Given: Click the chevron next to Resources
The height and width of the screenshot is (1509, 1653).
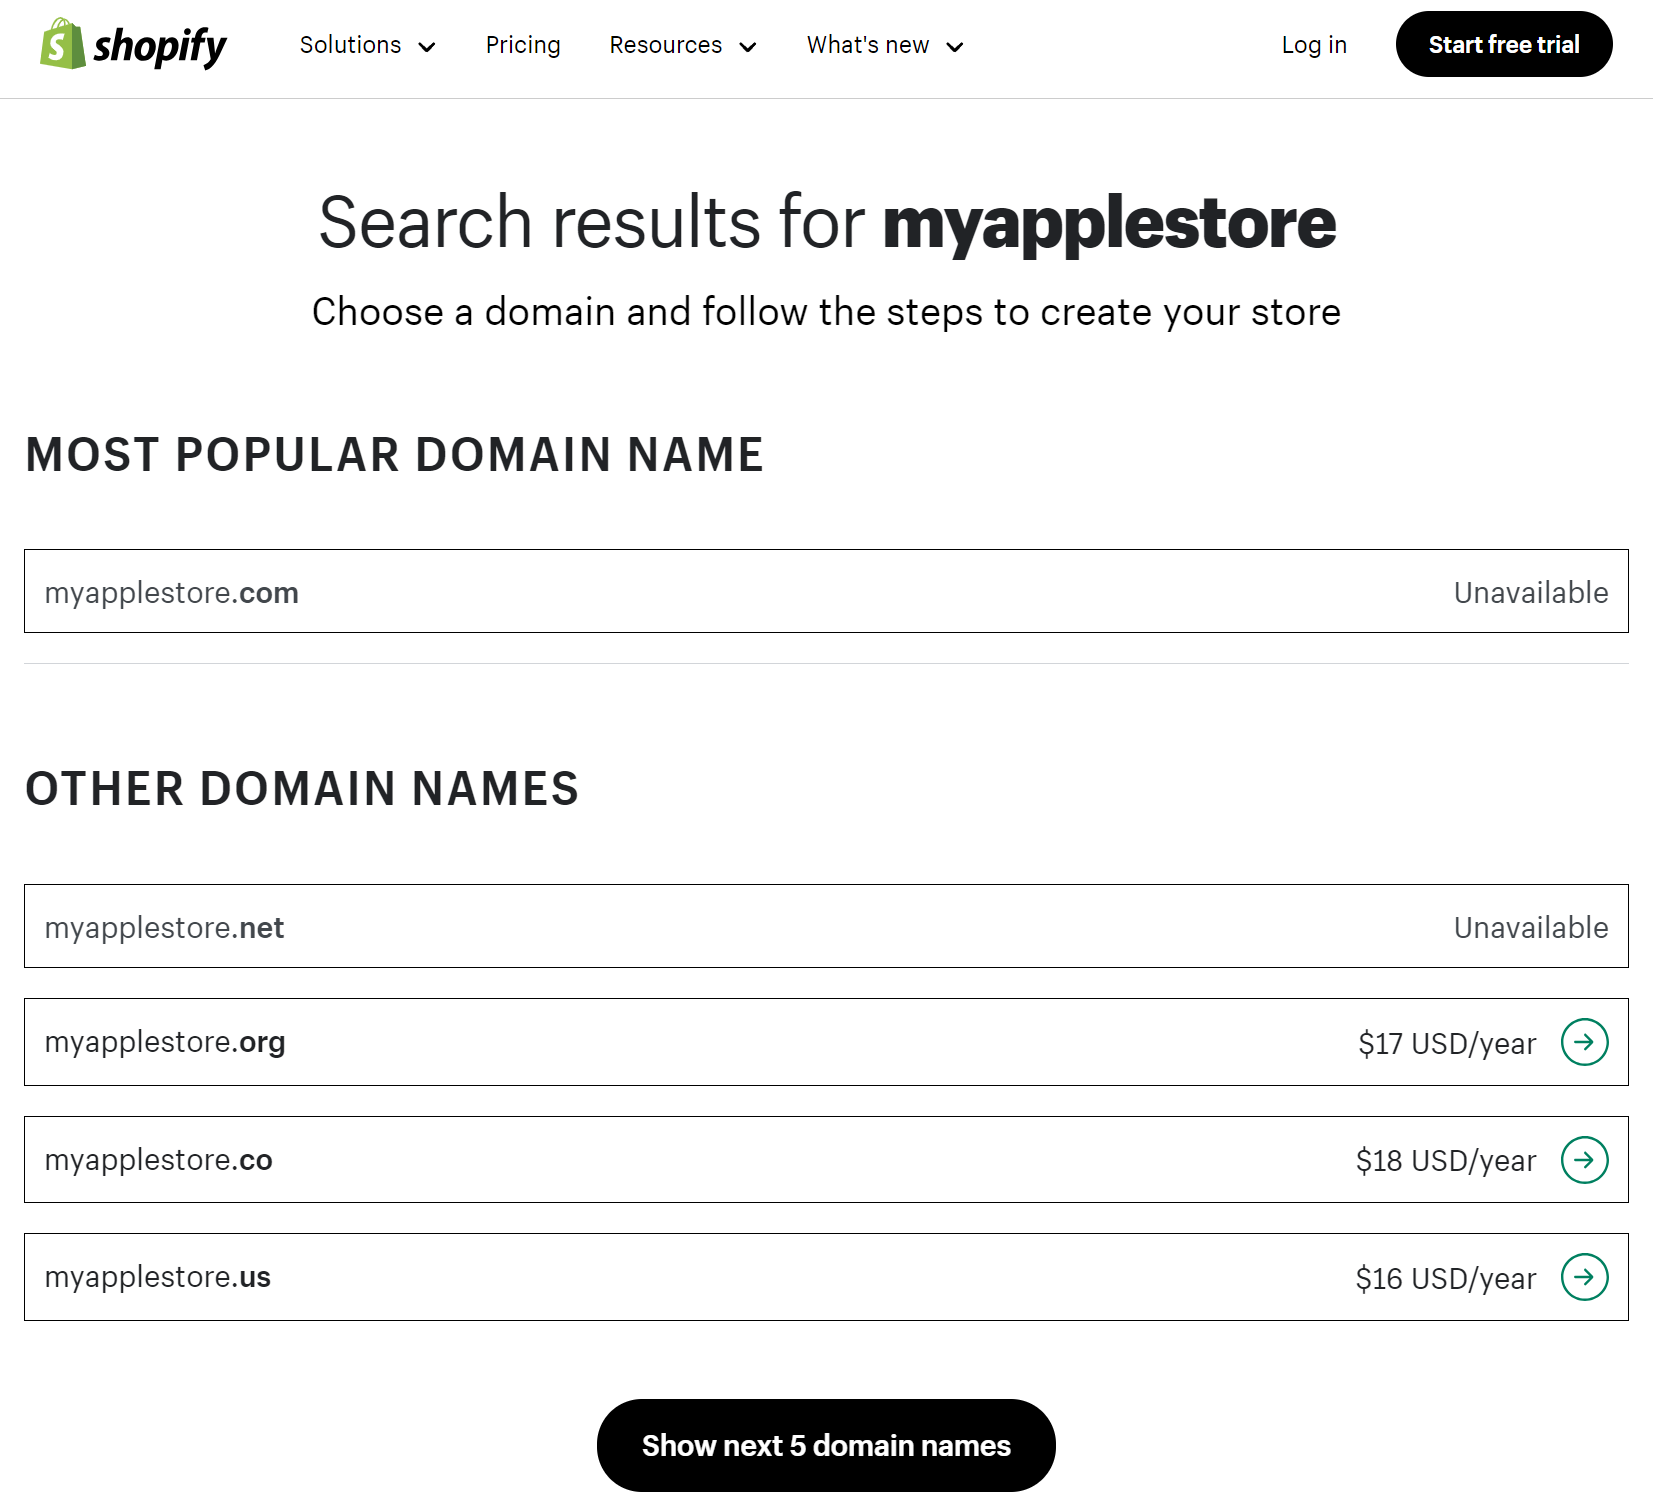Looking at the screenshot, I should tap(748, 46).
